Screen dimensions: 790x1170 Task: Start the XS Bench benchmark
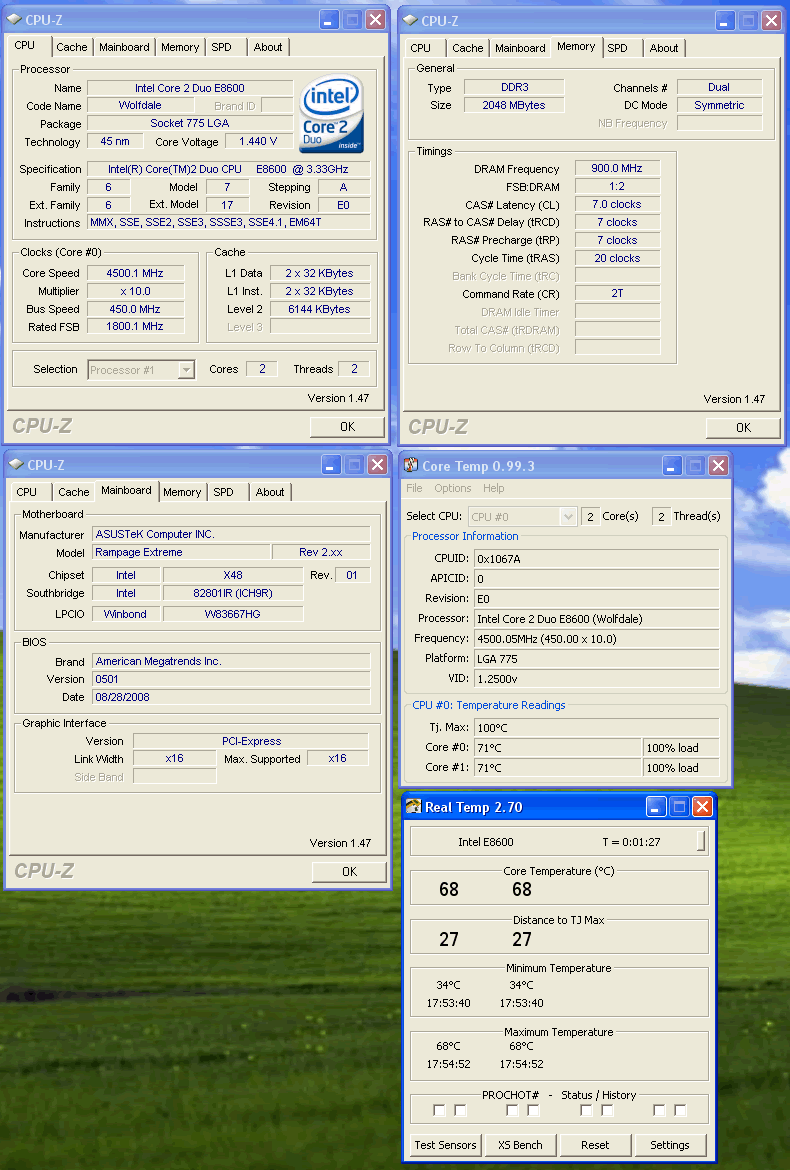(x=521, y=1145)
